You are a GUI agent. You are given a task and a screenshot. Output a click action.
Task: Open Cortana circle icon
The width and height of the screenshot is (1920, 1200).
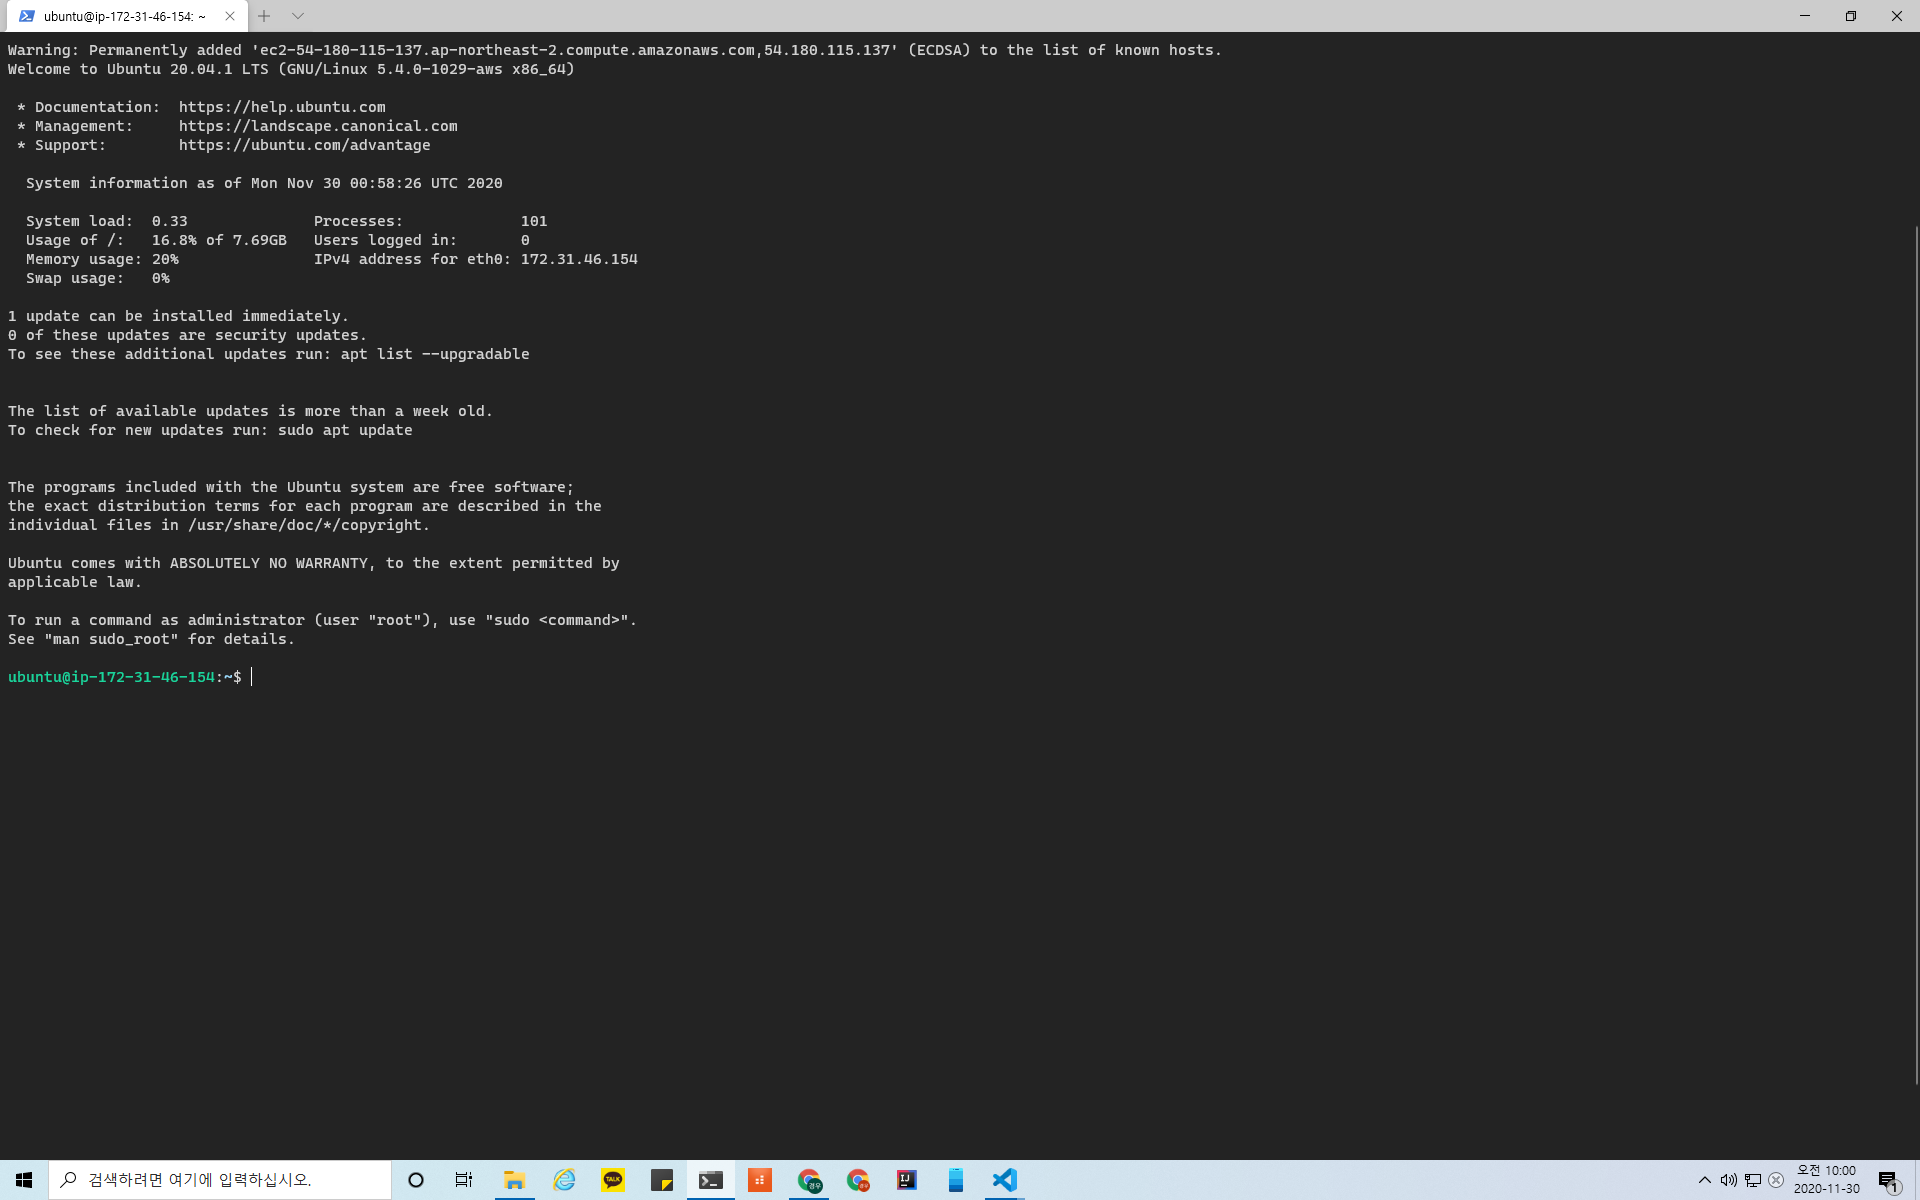tap(416, 1180)
